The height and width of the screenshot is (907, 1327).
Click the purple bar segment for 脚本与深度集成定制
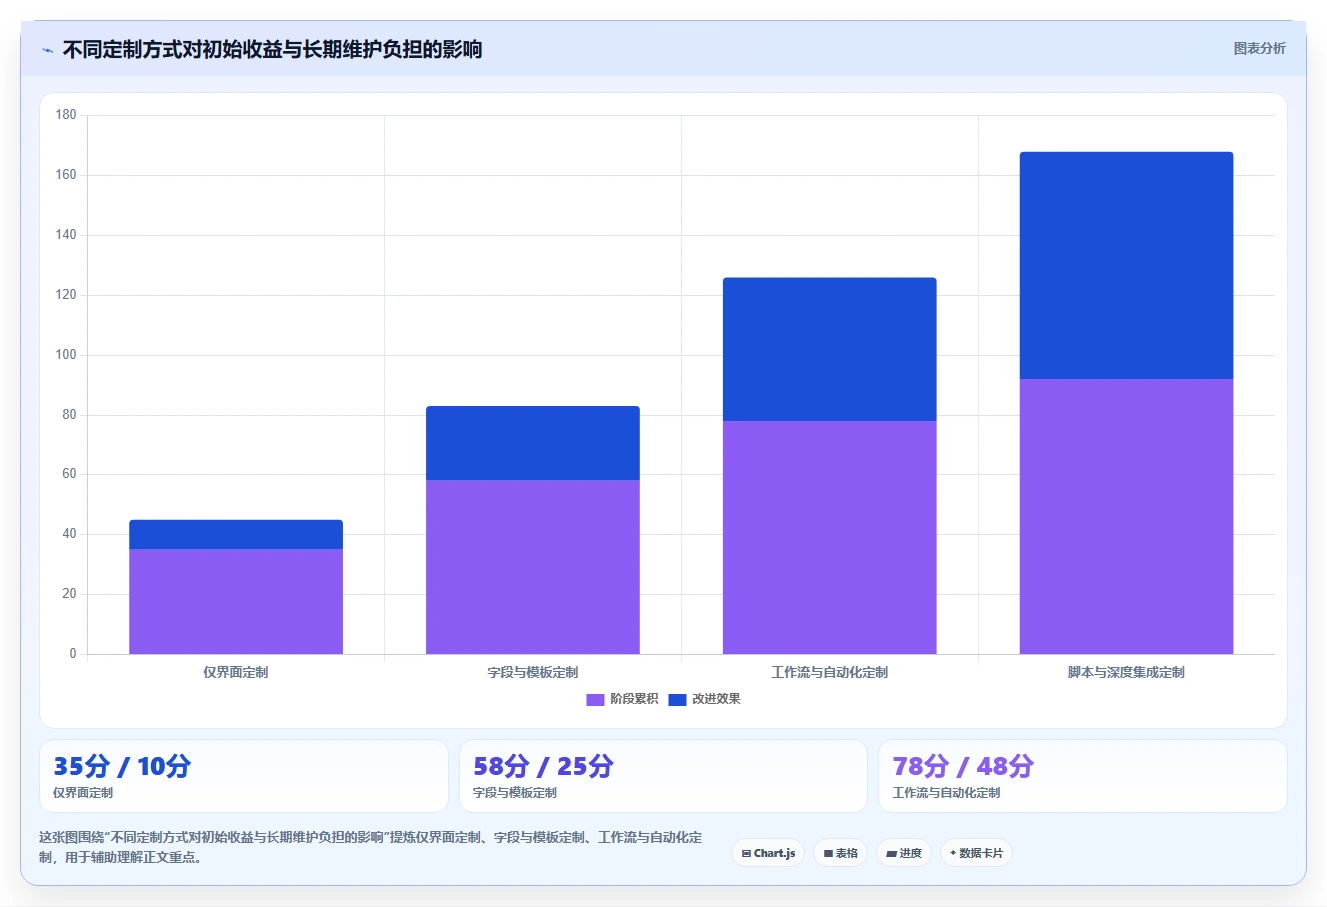pyautogui.click(x=1126, y=516)
